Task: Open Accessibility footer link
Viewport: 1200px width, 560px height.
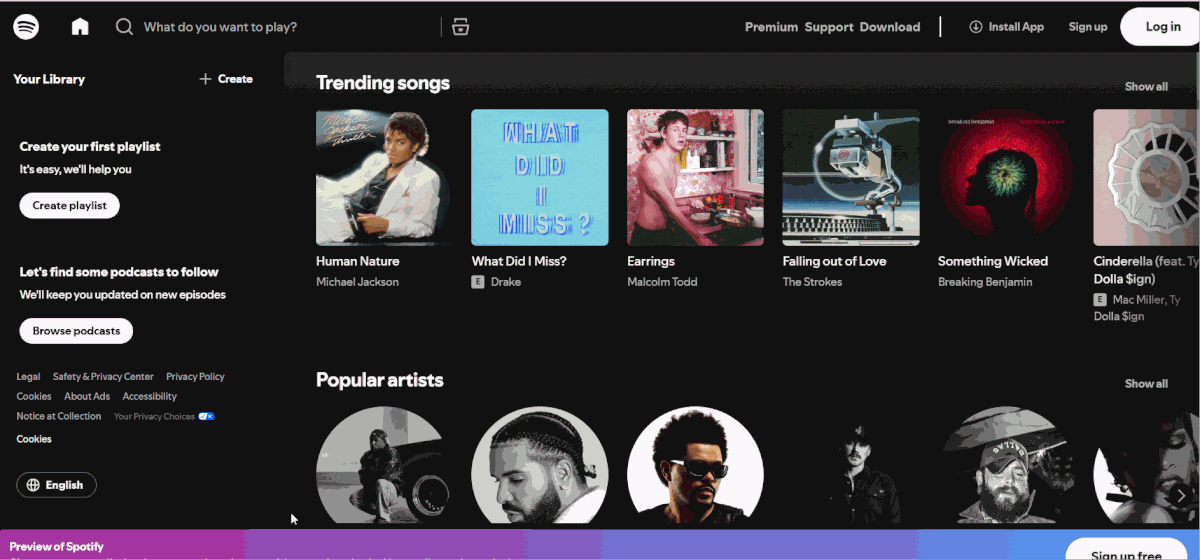Action: (150, 397)
